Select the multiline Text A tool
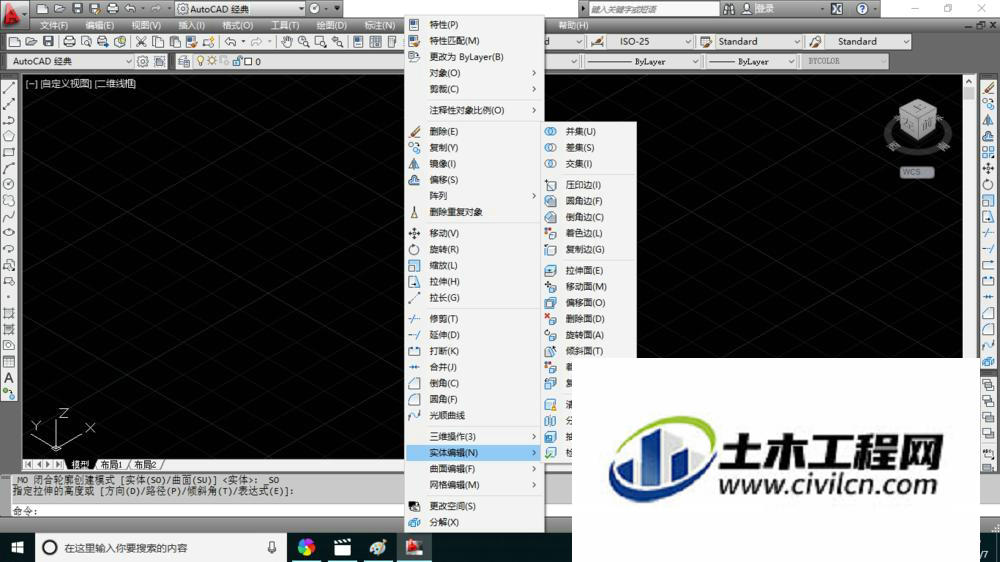 [9, 378]
